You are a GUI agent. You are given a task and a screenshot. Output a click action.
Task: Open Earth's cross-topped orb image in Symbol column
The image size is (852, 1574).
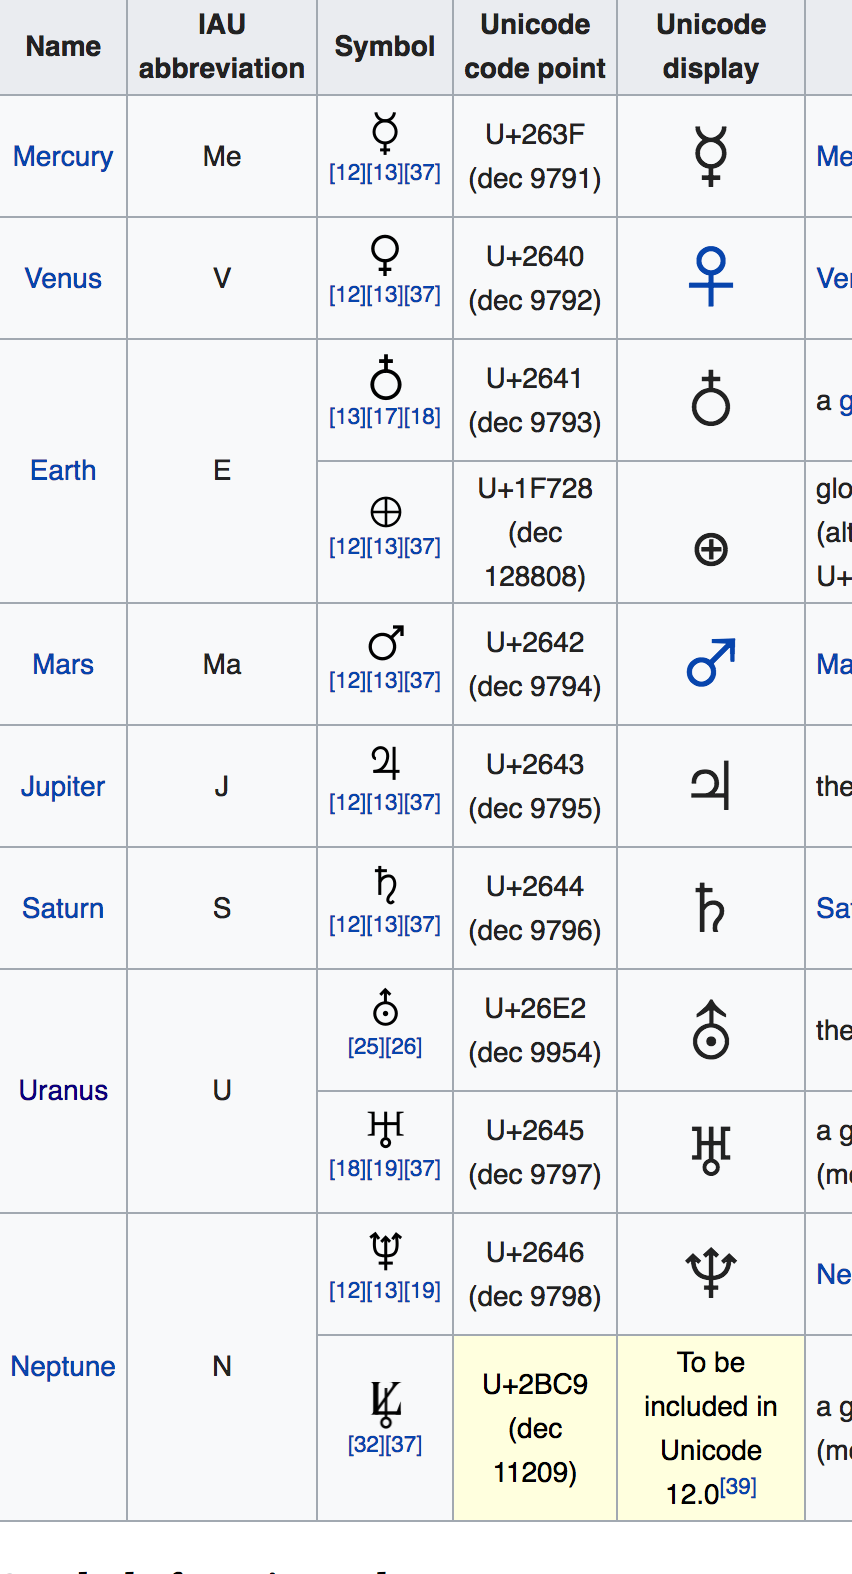(385, 377)
